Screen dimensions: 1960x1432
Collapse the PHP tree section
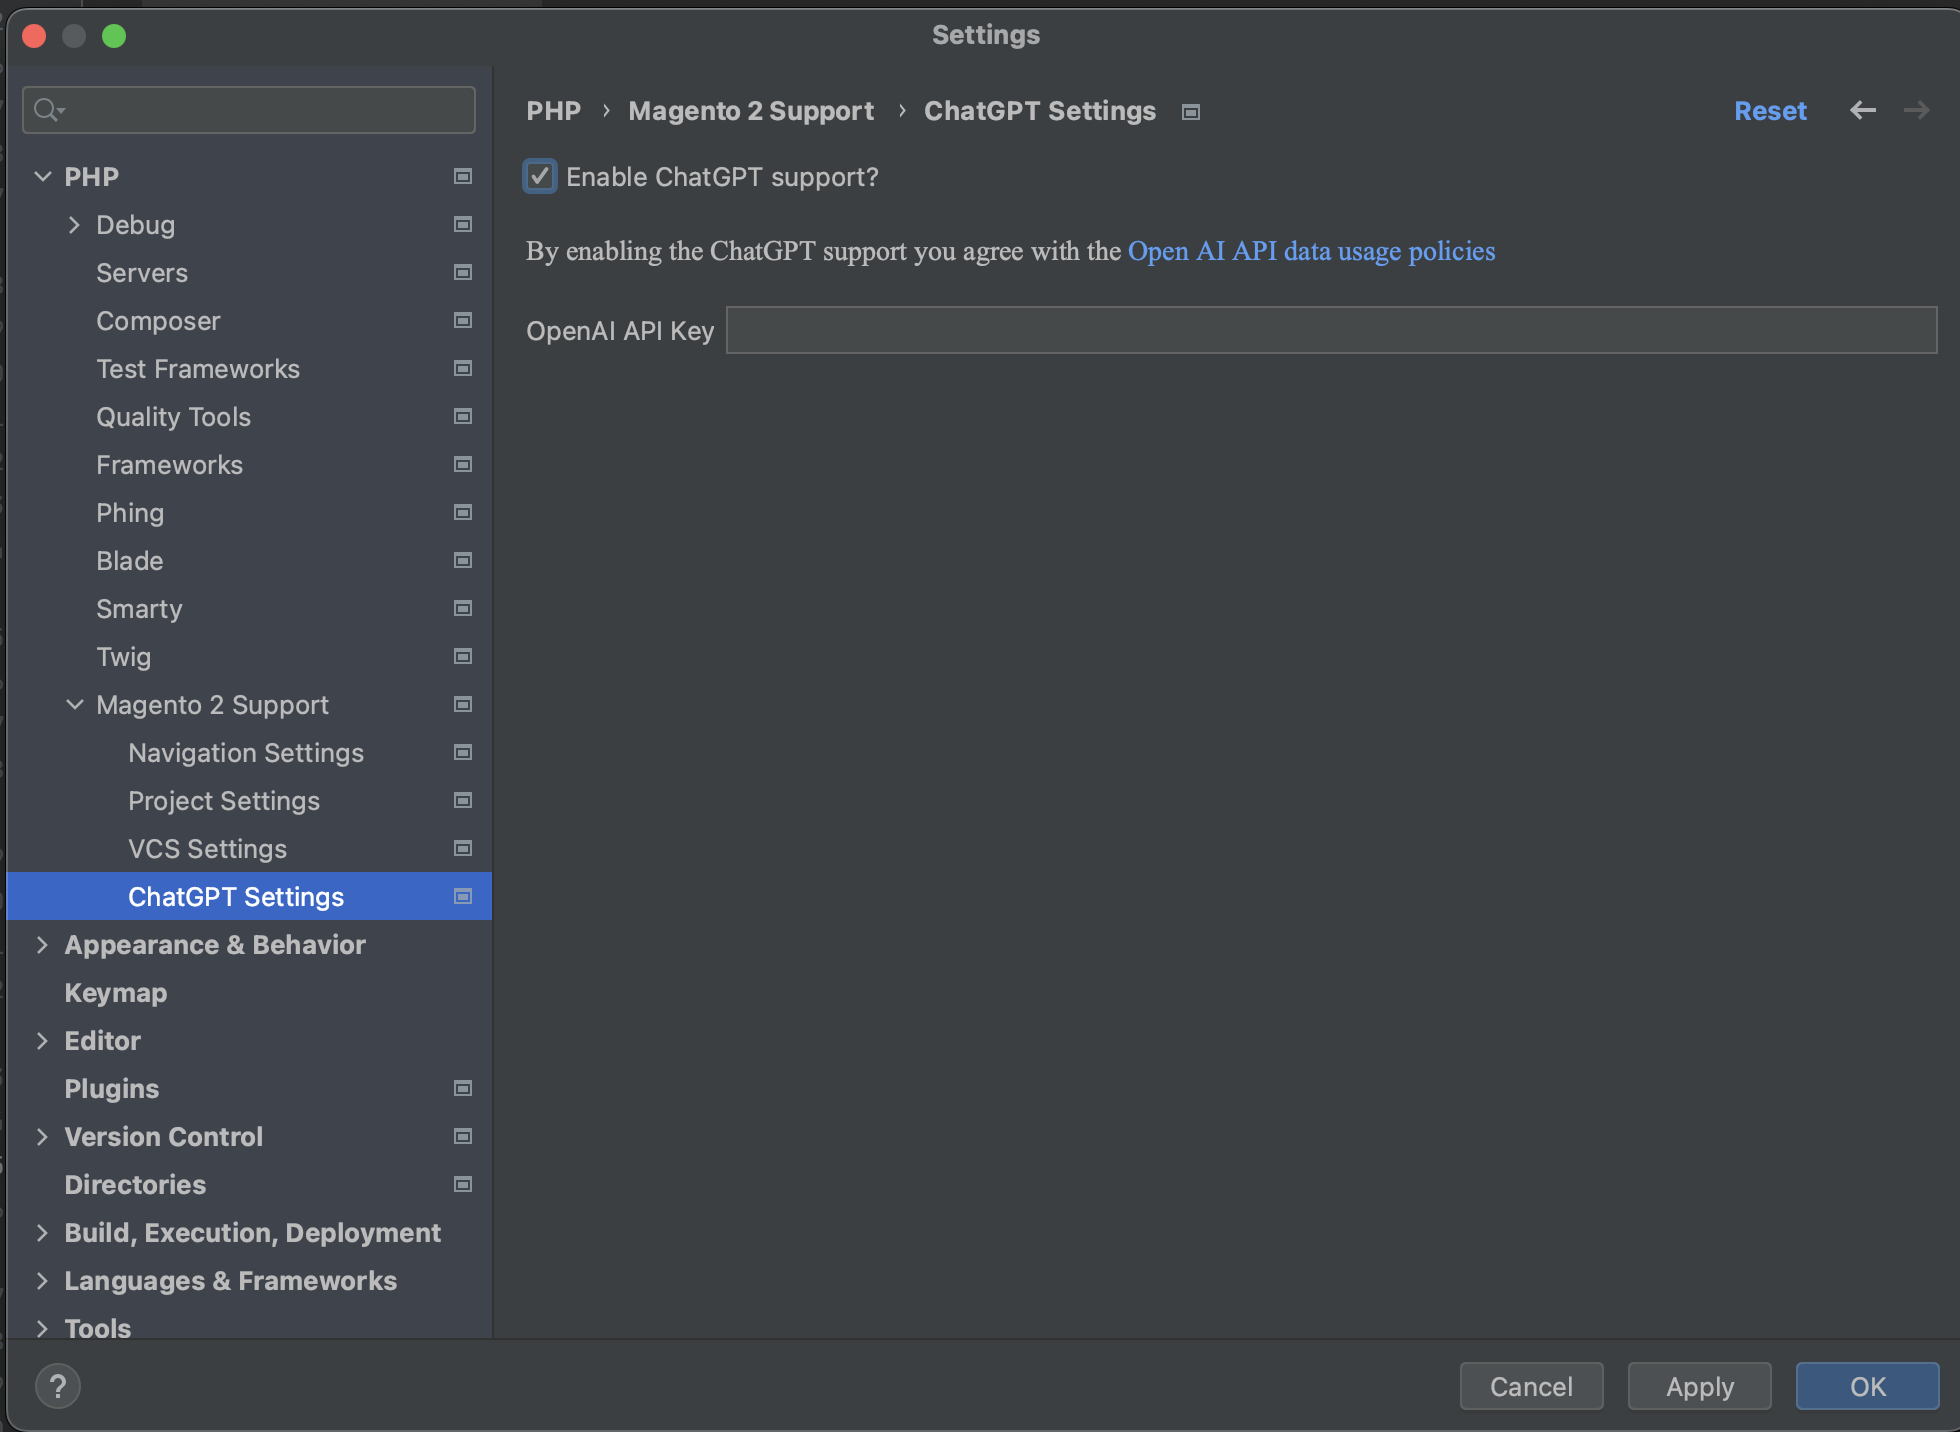[43, 176]
